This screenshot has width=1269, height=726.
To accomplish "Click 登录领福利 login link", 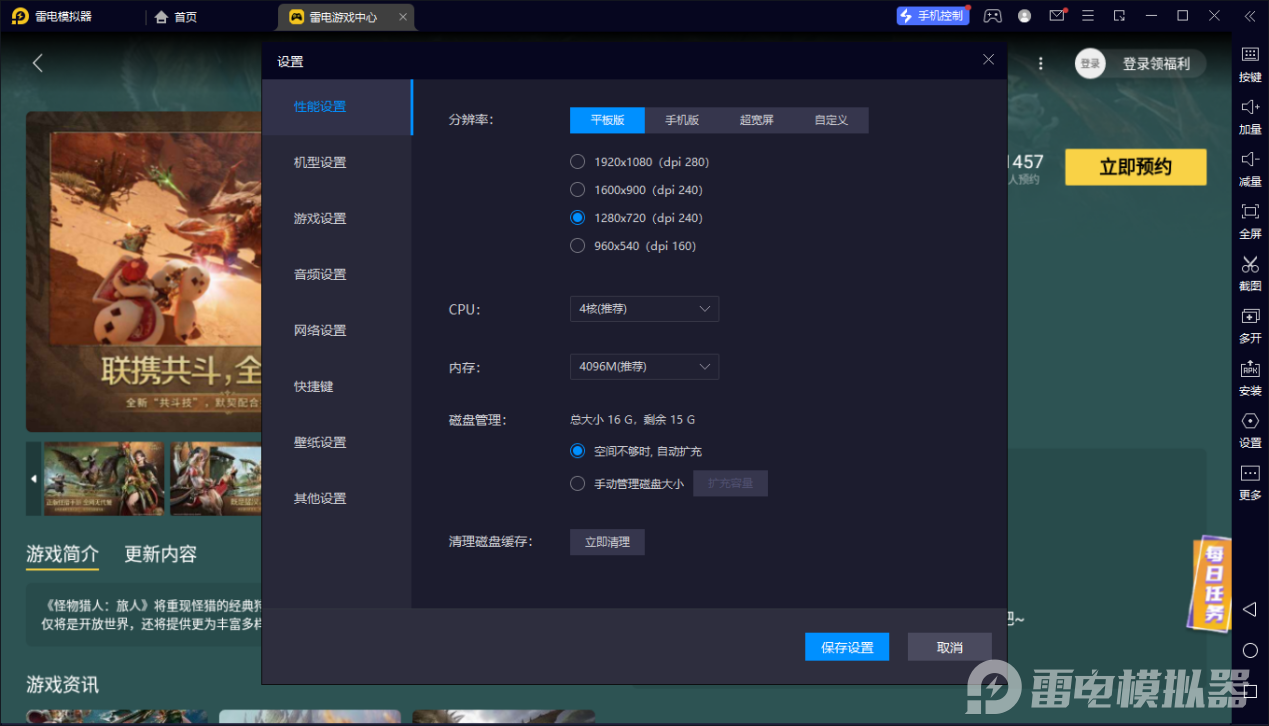I will (x=1156, y=64).
